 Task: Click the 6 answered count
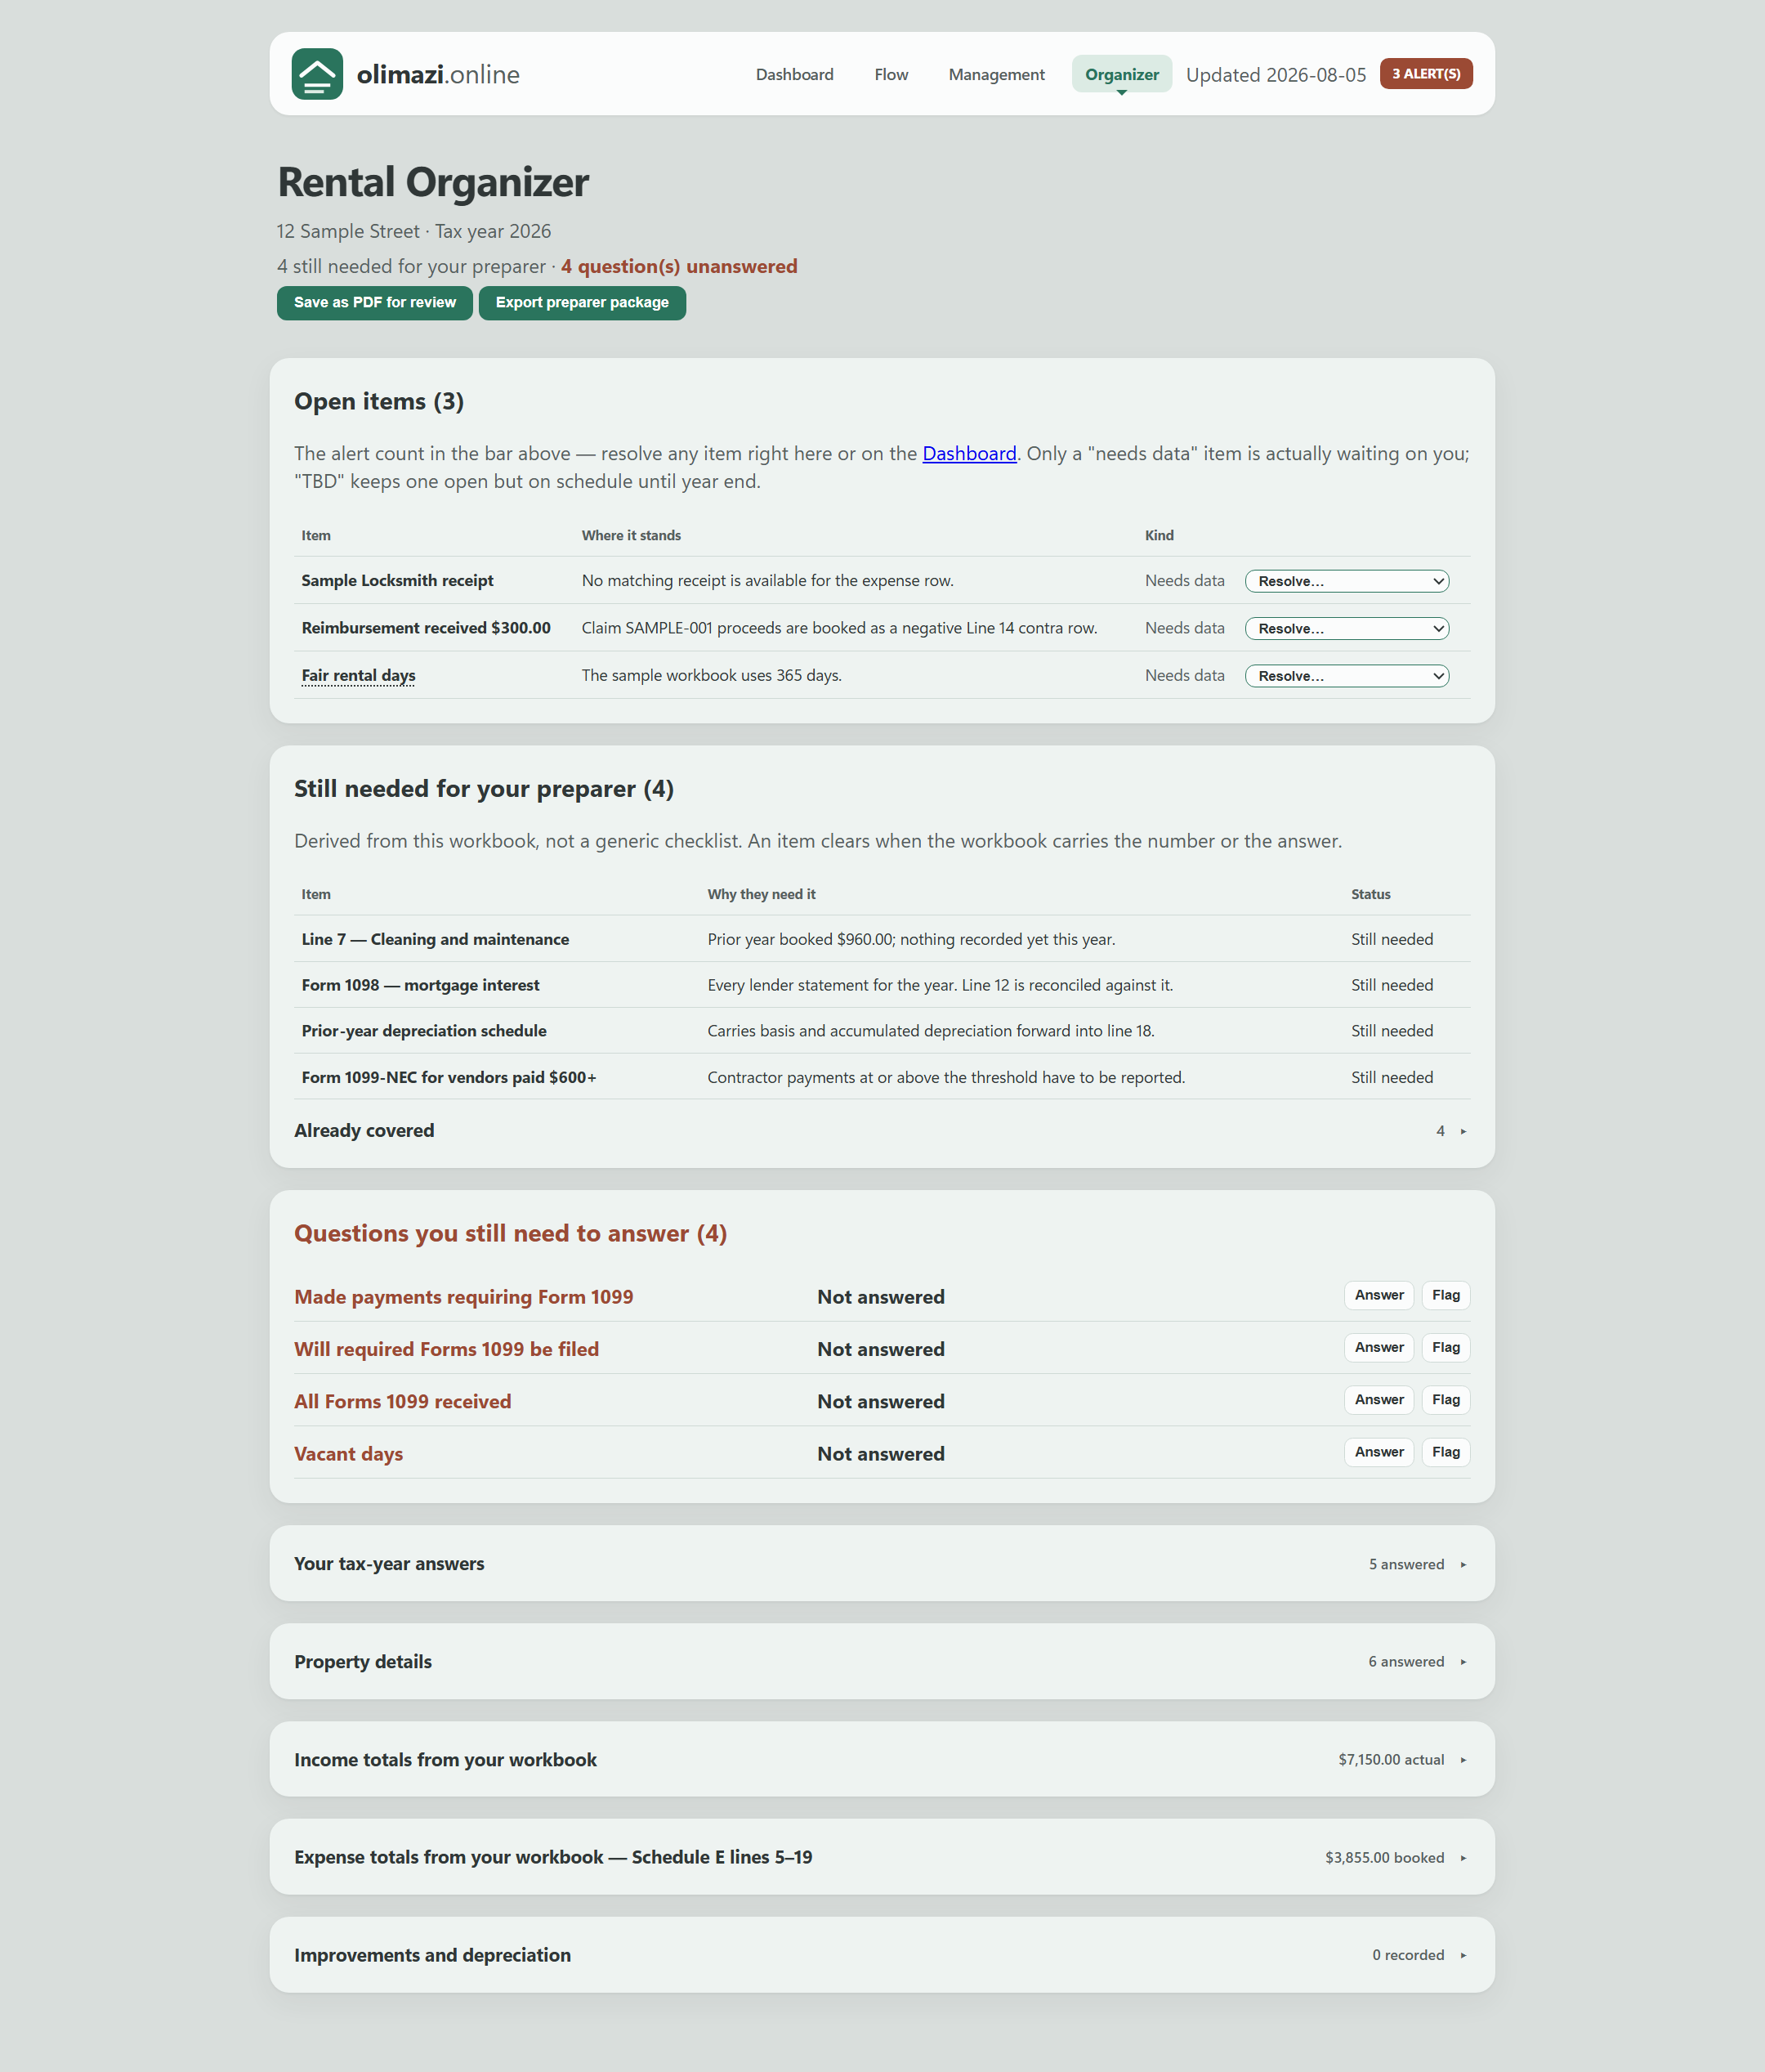pyautogui.click(x=1406, y=1662)
